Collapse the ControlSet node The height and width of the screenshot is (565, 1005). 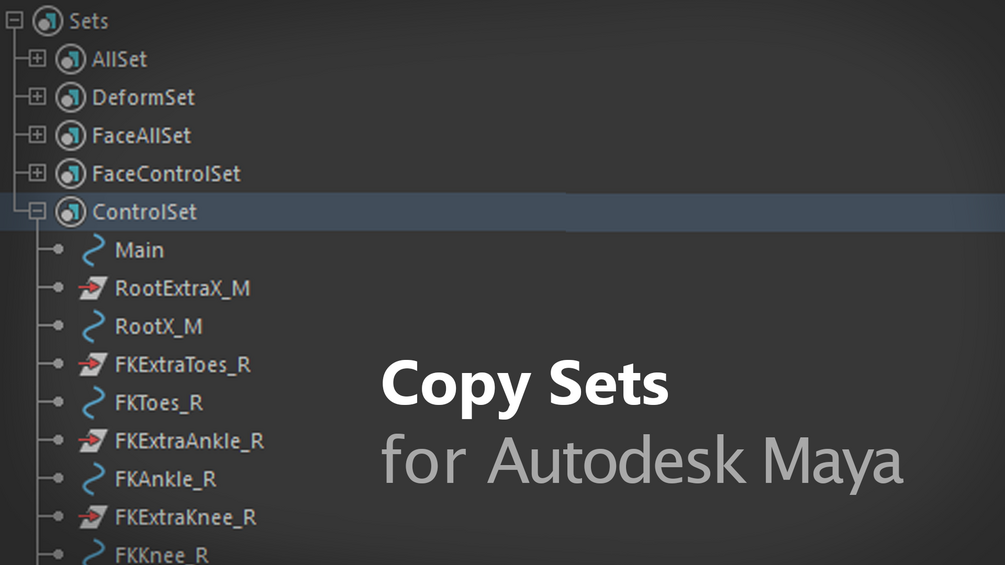[x=37, y=211]
